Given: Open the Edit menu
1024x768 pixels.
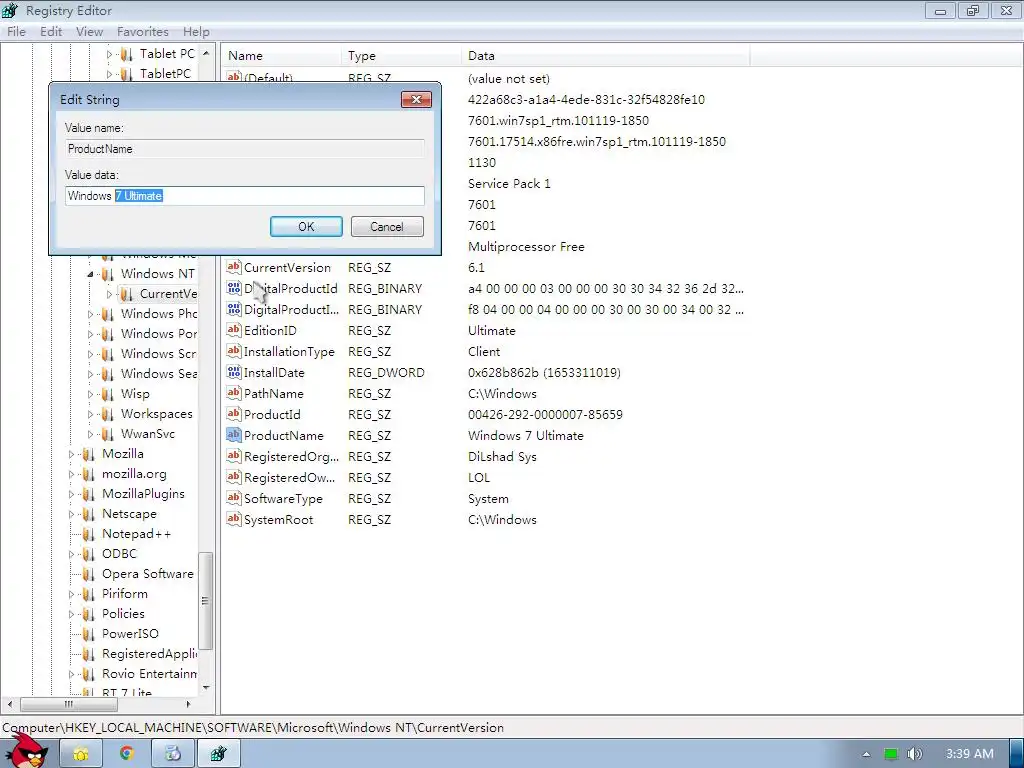Looking at the screenshot, I should click(51, 31).
